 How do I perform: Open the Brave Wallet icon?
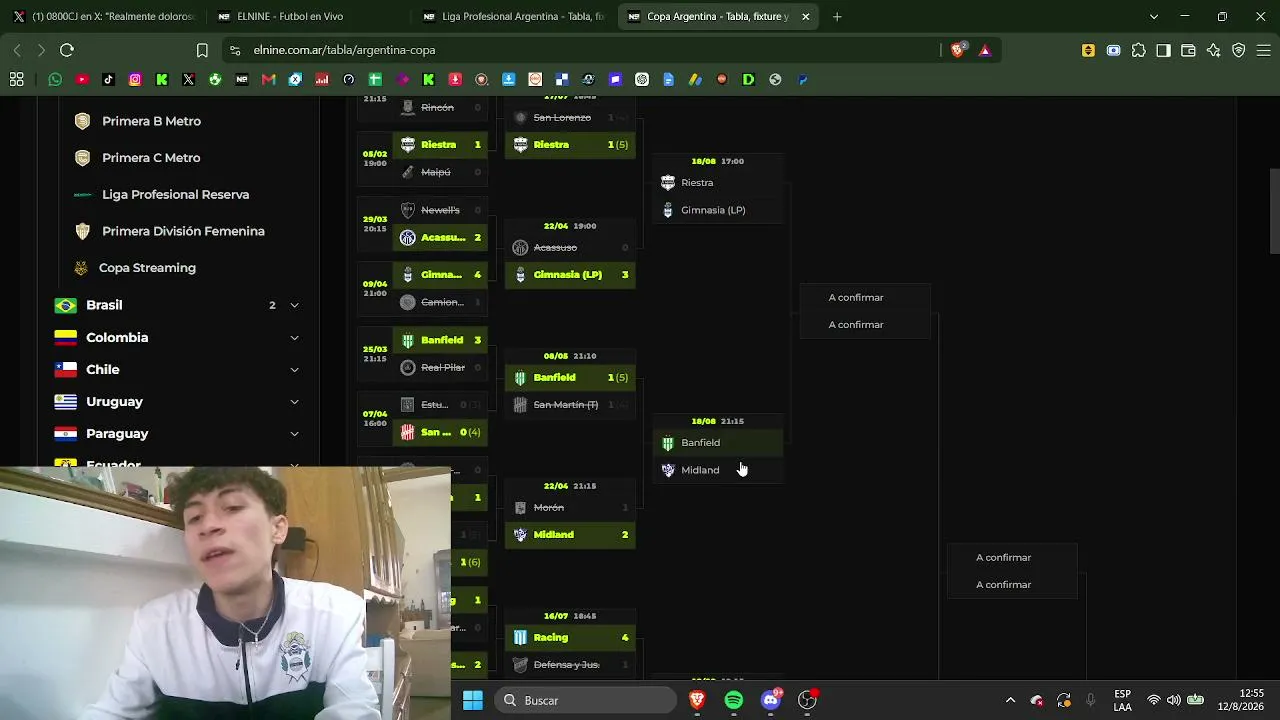[x=1188, y=50]
